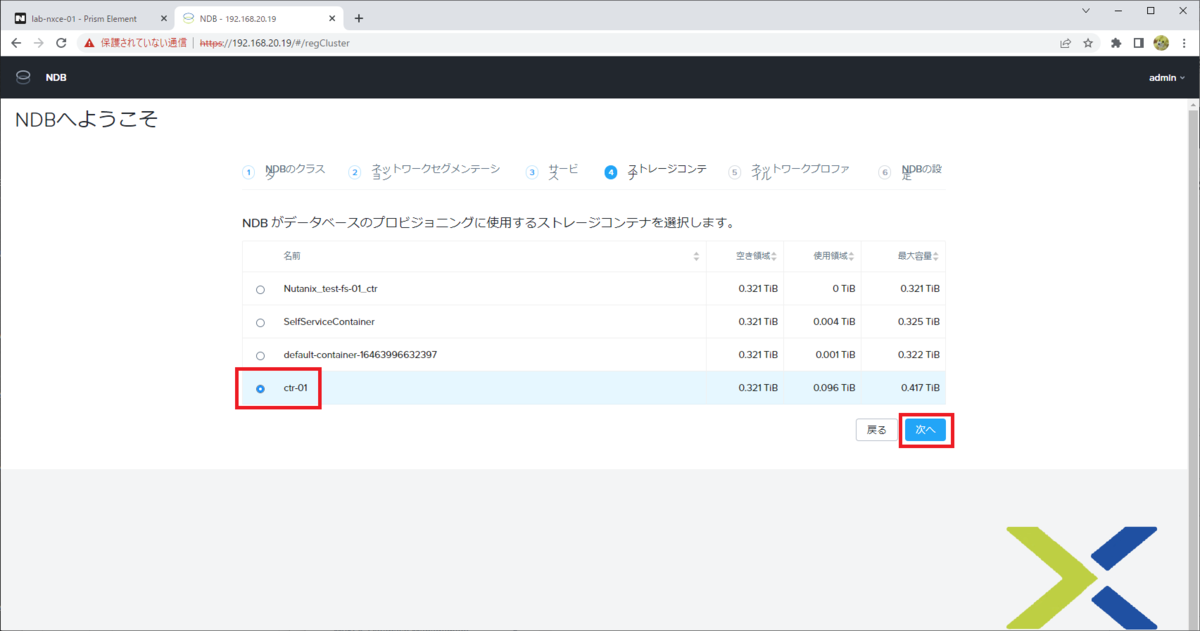Click the NDBへようこそ heading
Viewport: 1200px width, 631px height.
click(x=86, y=120)
